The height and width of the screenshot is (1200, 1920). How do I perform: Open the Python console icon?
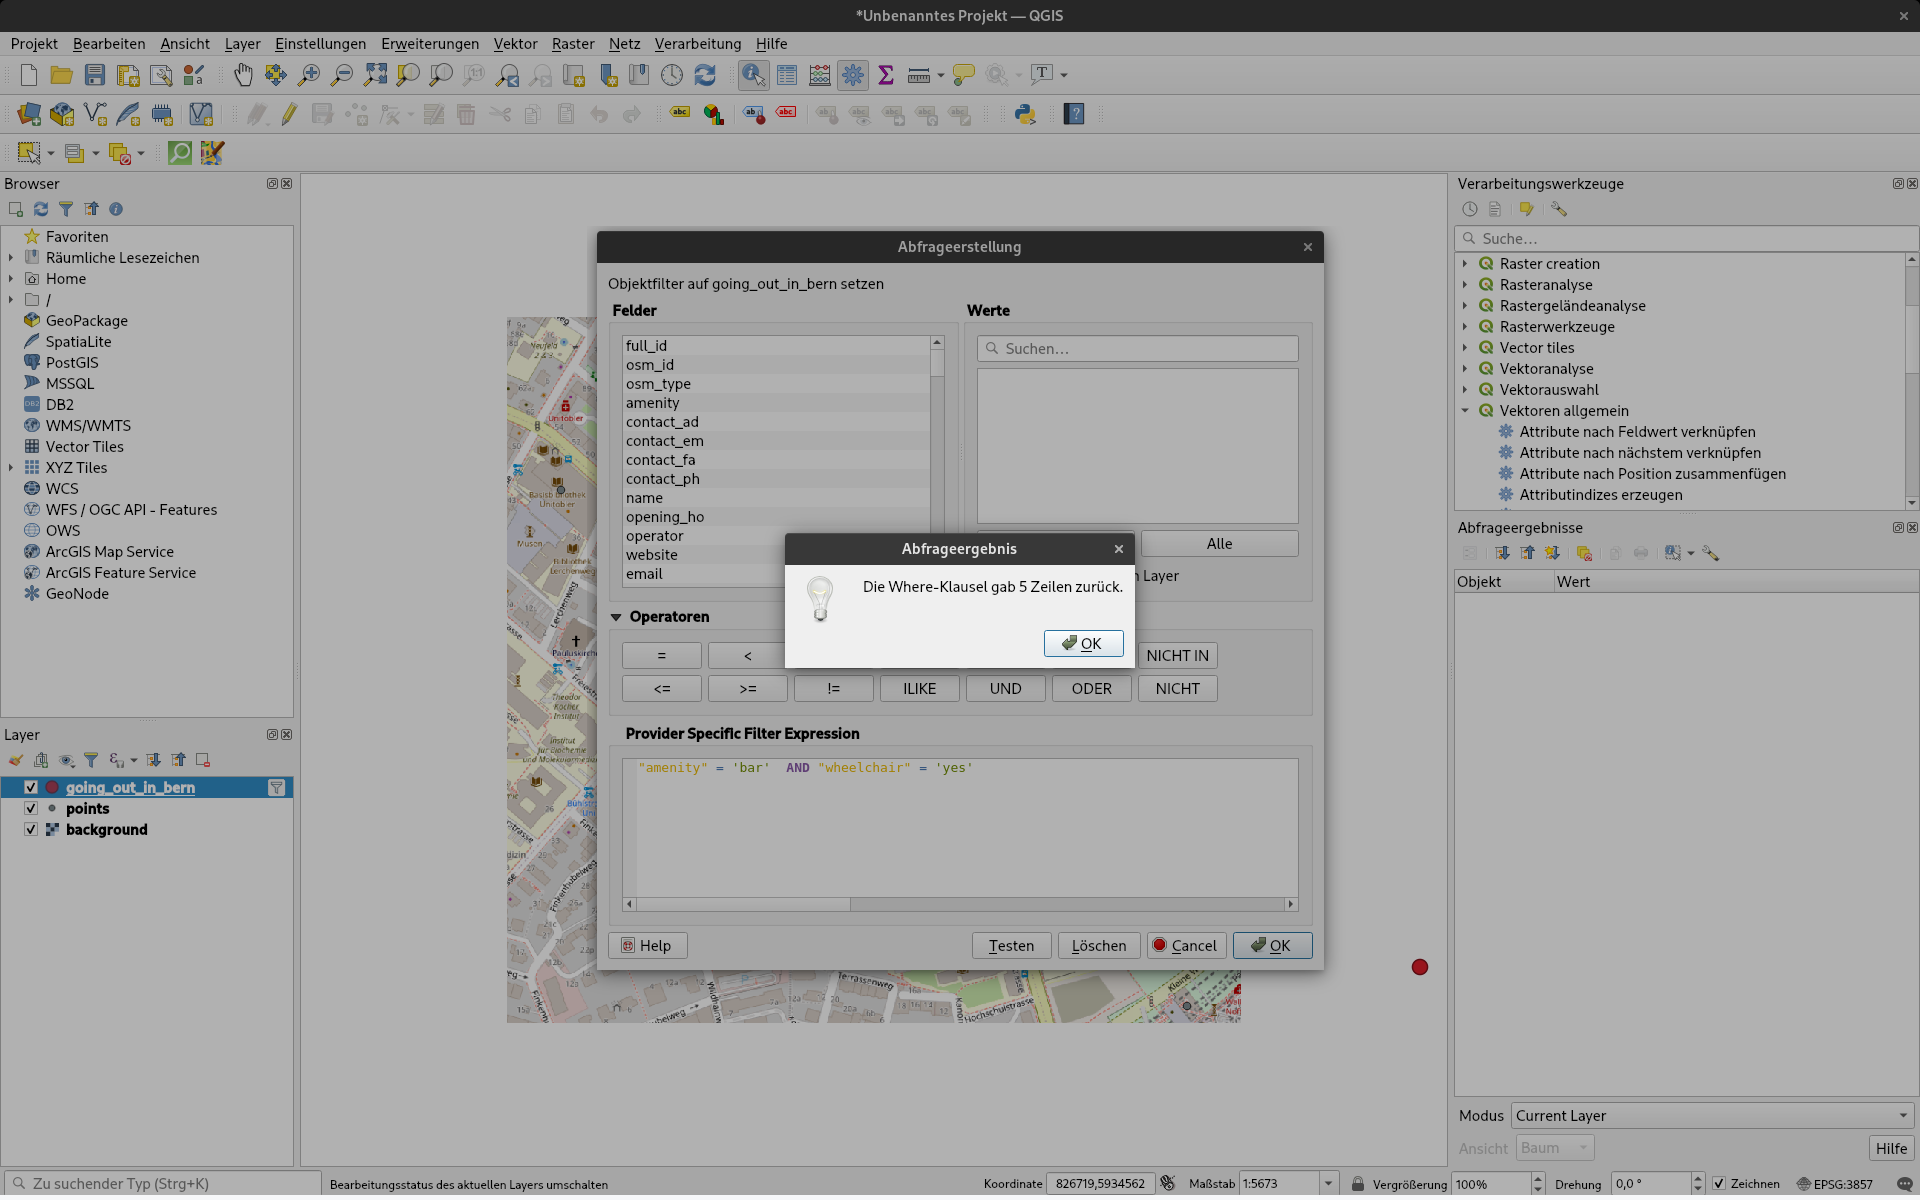click(x=1025, y=114)
